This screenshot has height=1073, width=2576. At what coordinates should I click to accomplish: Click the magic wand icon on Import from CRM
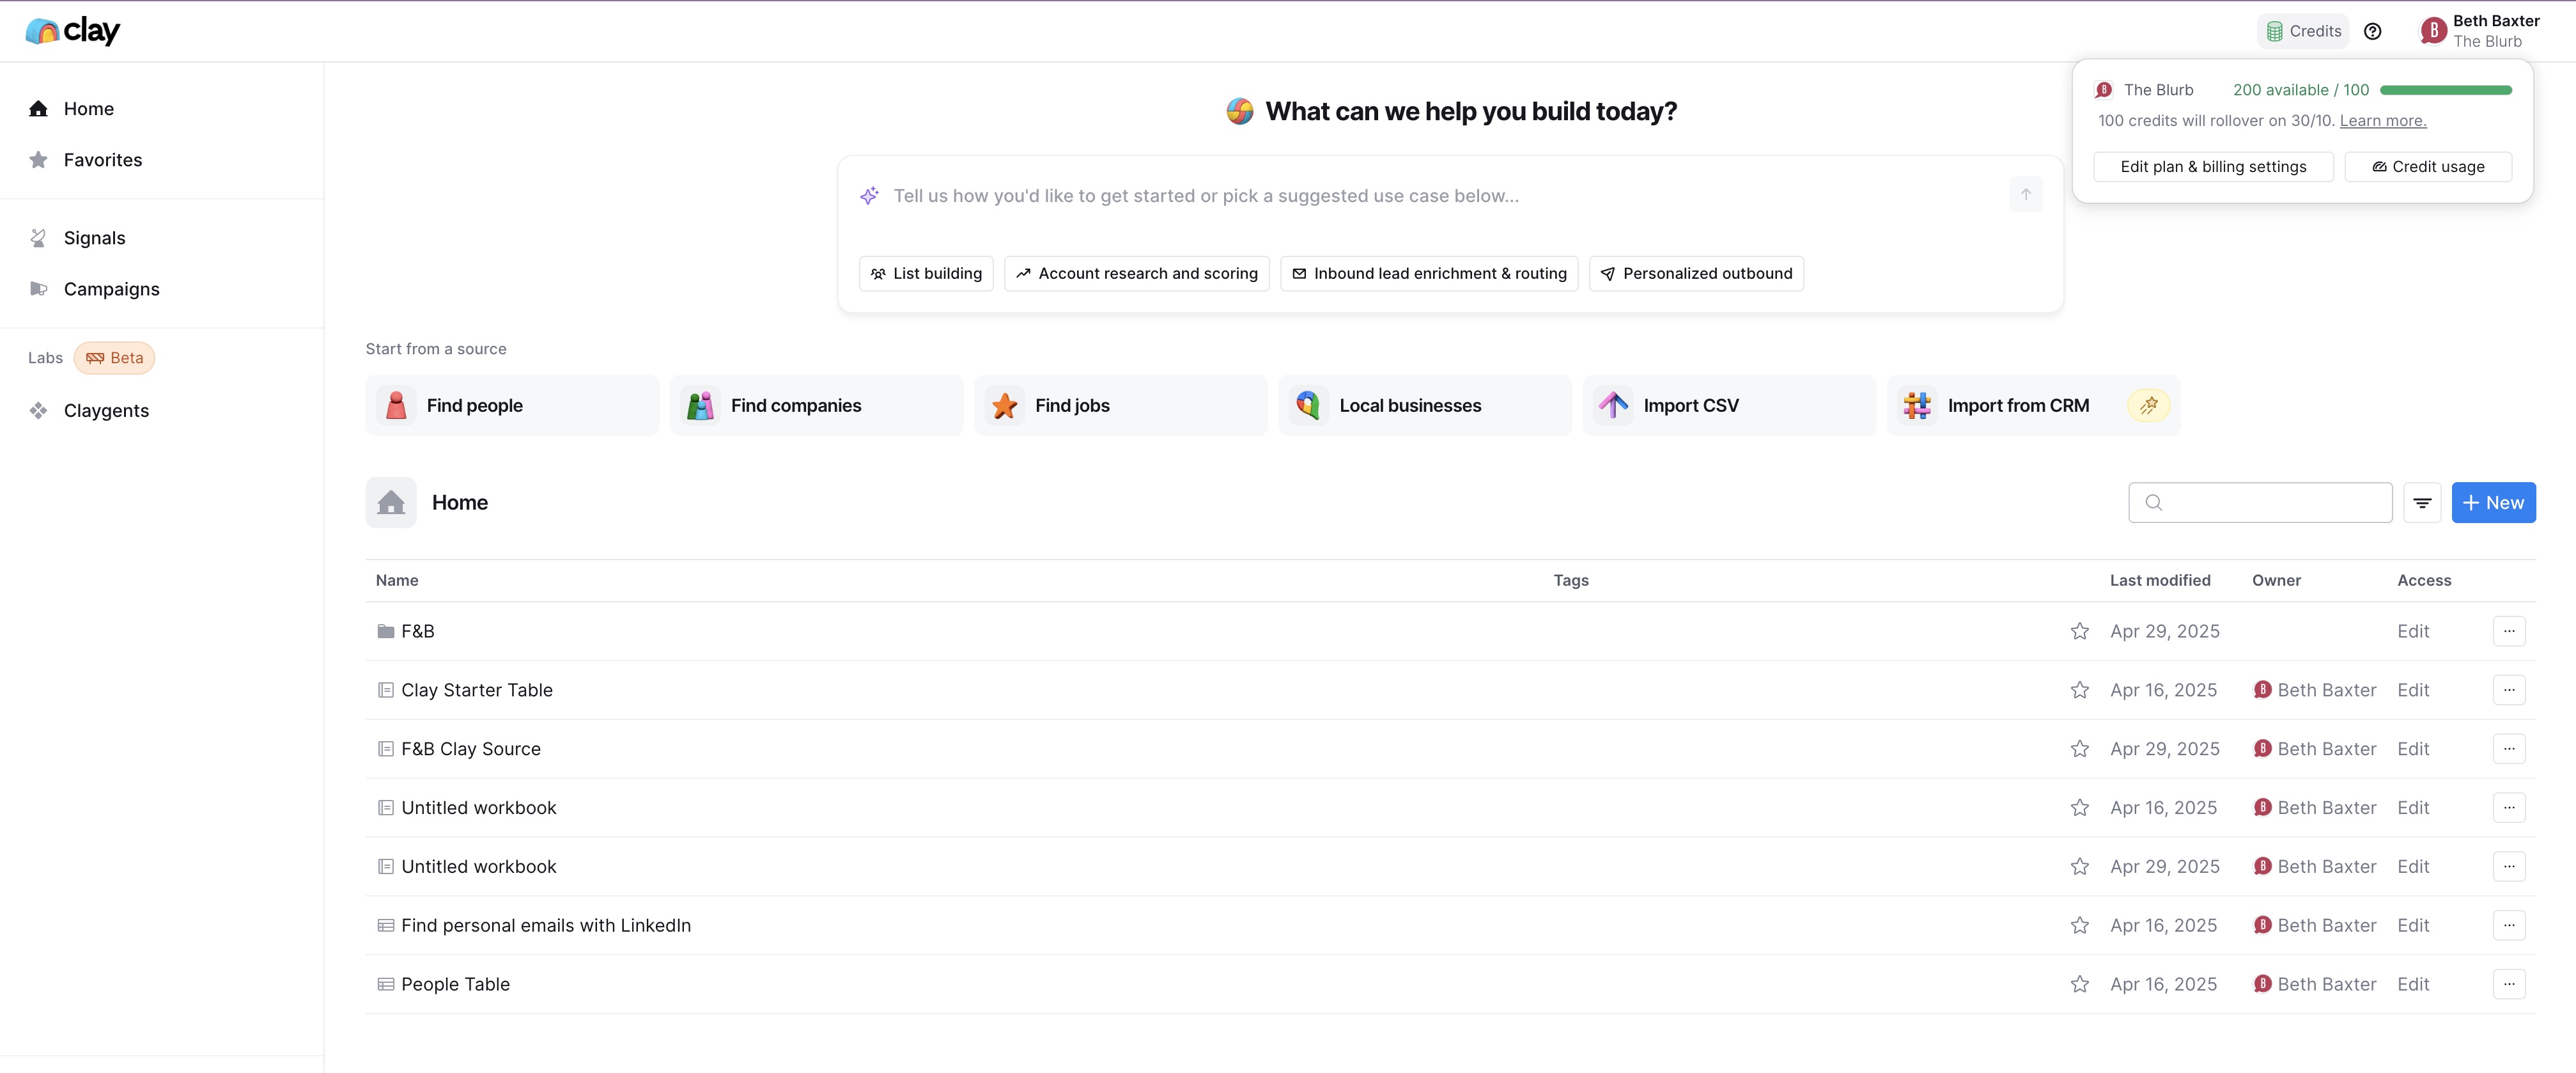[x=2148, y=405]
